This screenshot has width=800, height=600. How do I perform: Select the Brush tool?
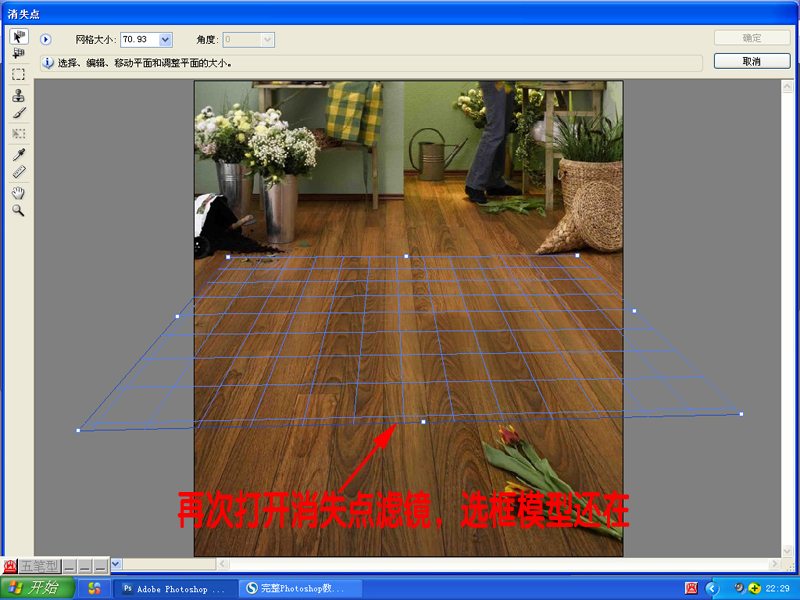18,113
